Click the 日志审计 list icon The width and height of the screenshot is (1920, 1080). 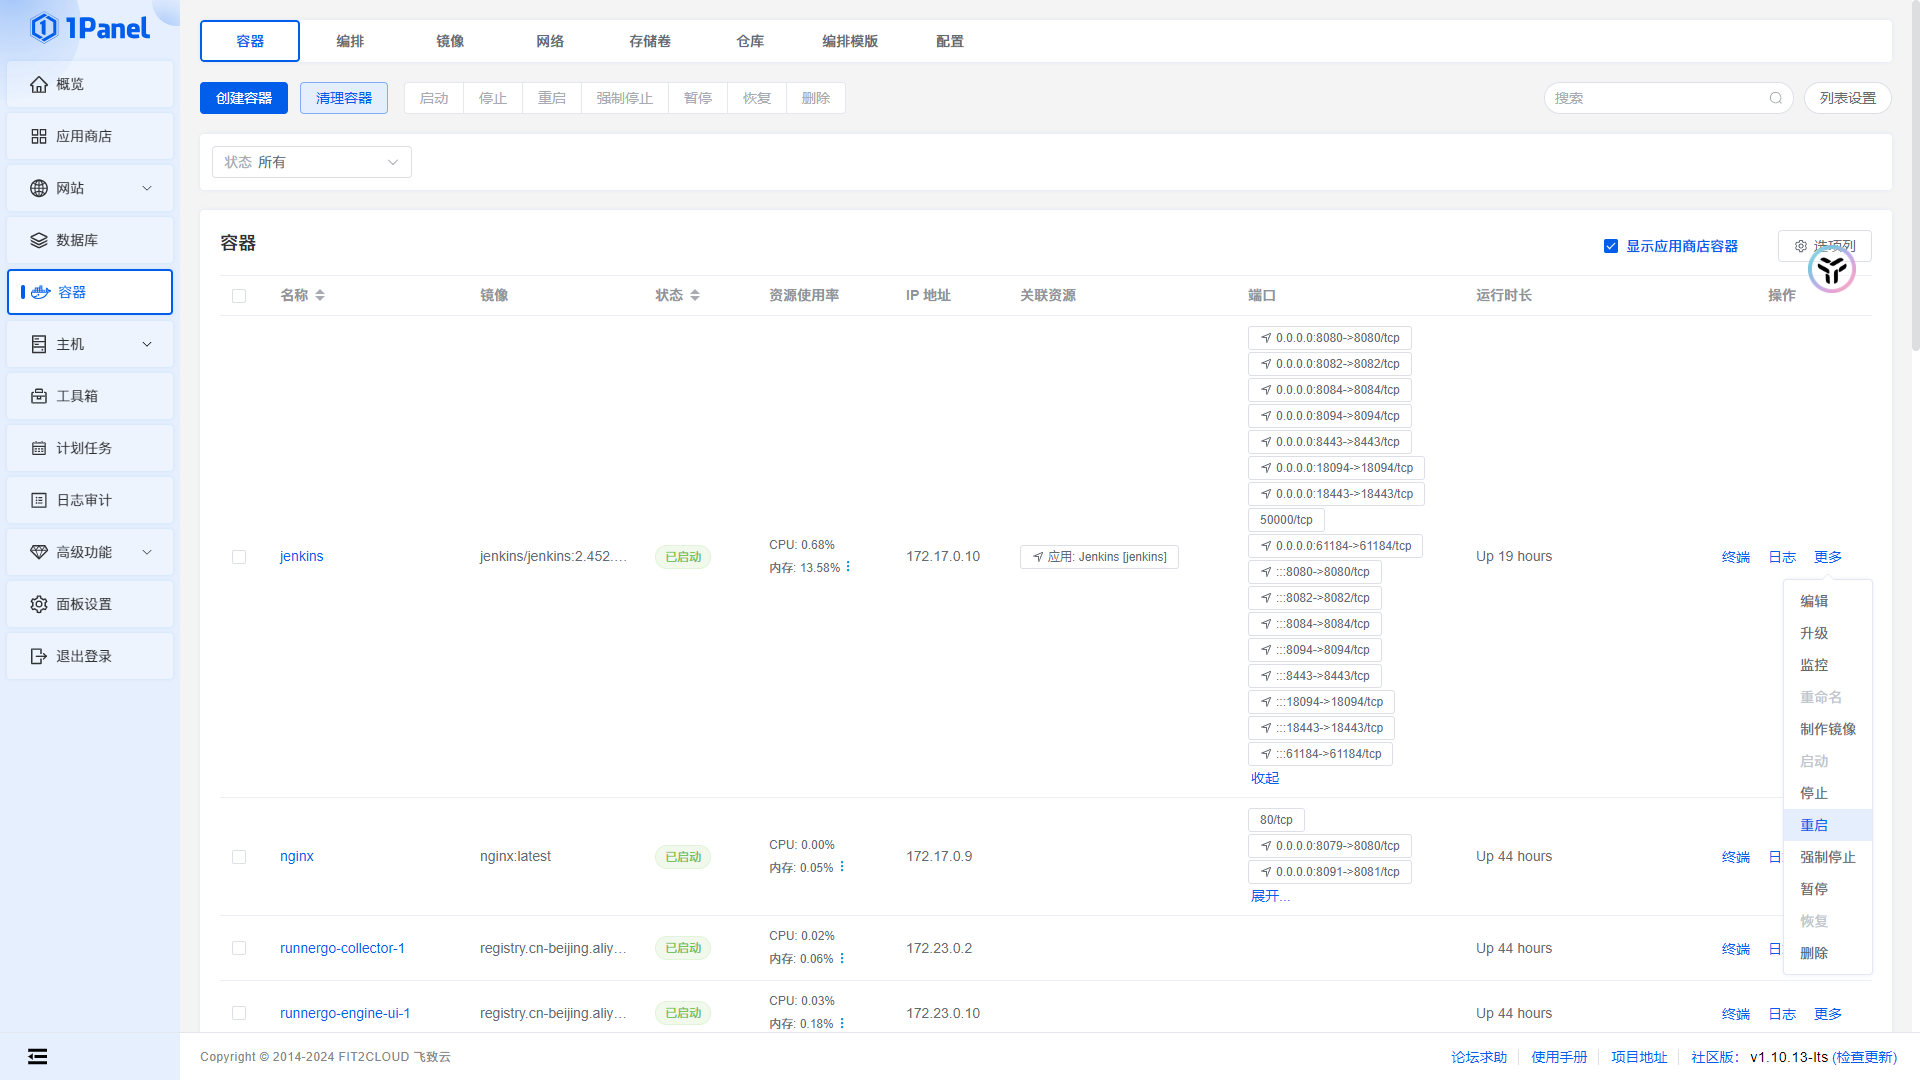click(x=39, y=500)
